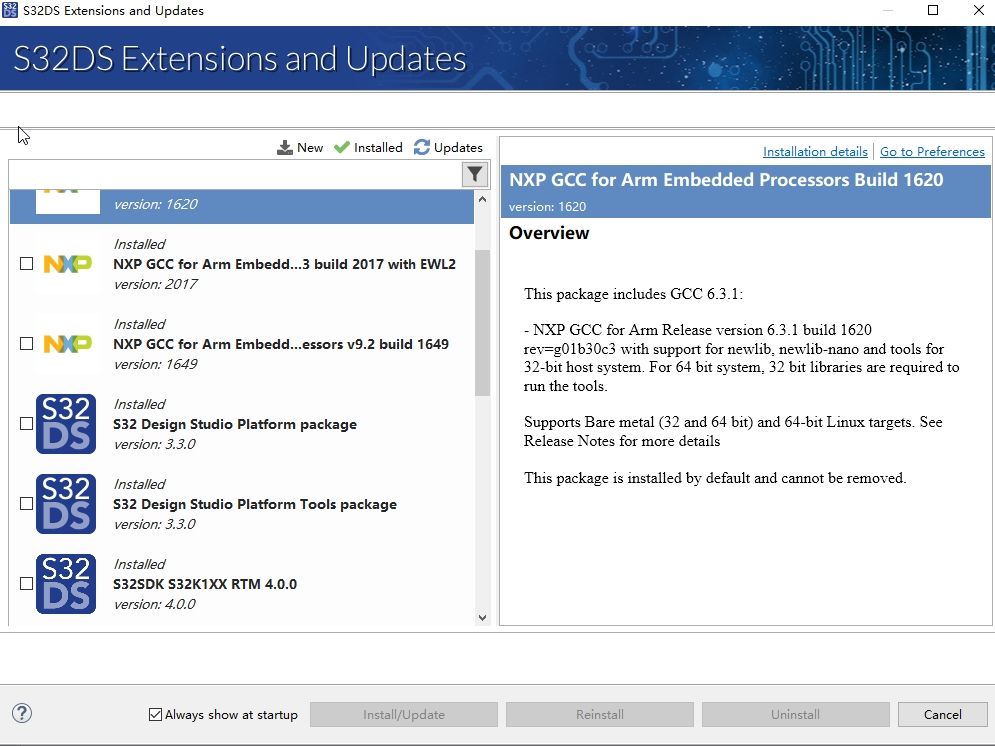Screen dimensions: 995x746
Task: Show New packages filter
Action: click(300, 147)
